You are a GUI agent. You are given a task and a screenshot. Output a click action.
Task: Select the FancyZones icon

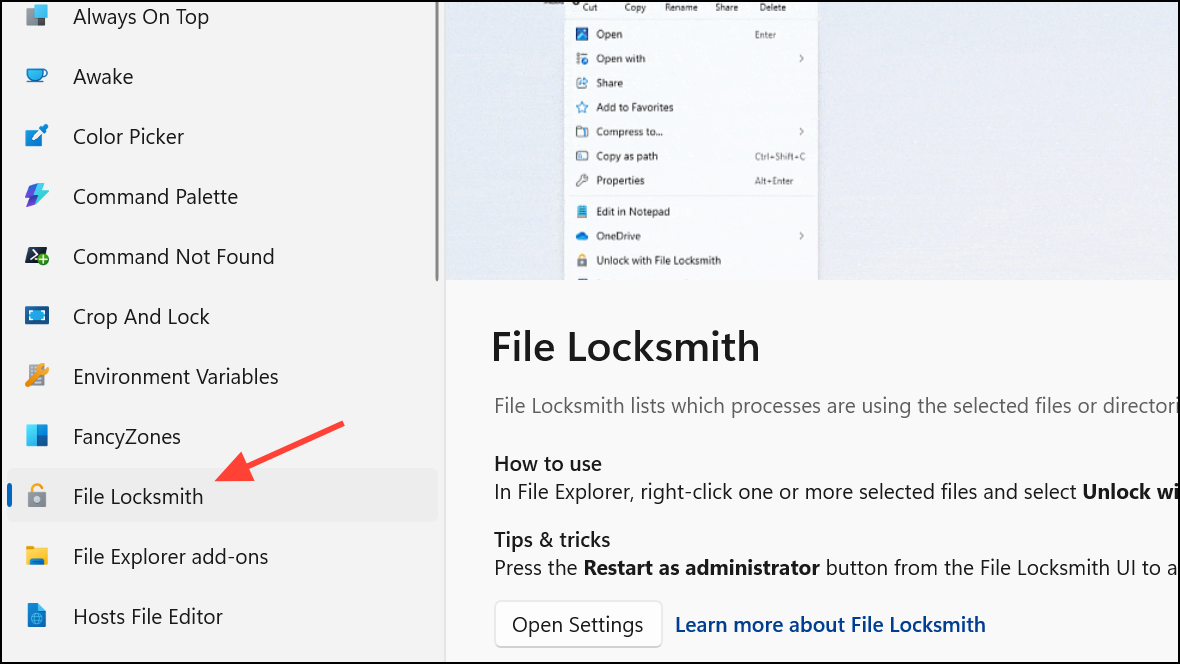click(37, 436)
